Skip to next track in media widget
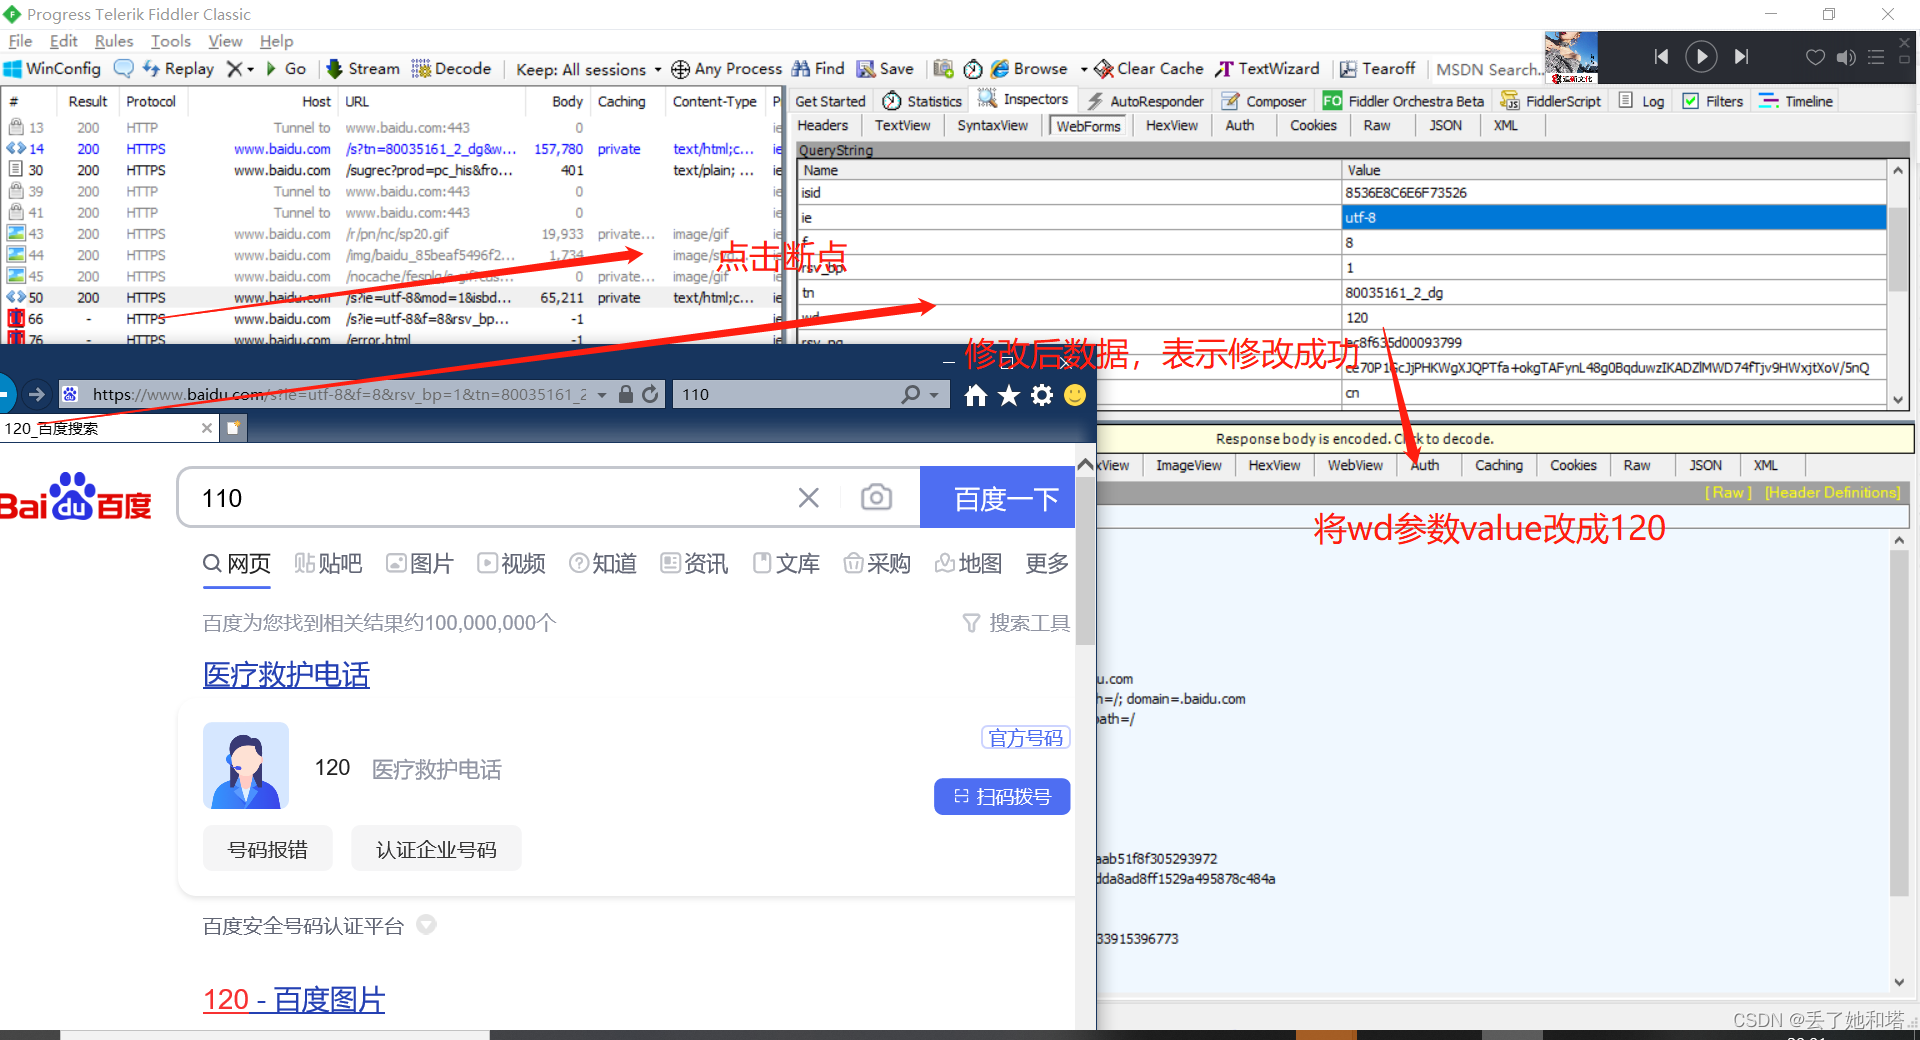Screen dimensions: 1920x1040 [x=1741, y=56]
